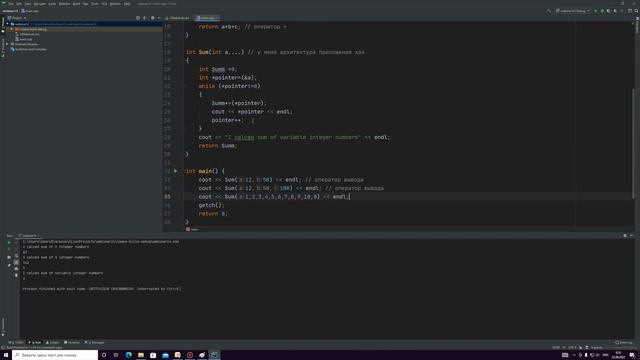Toggle scroll-to-end icon in Run console
This screenshot has height=360, width=640.
[16, 262]
